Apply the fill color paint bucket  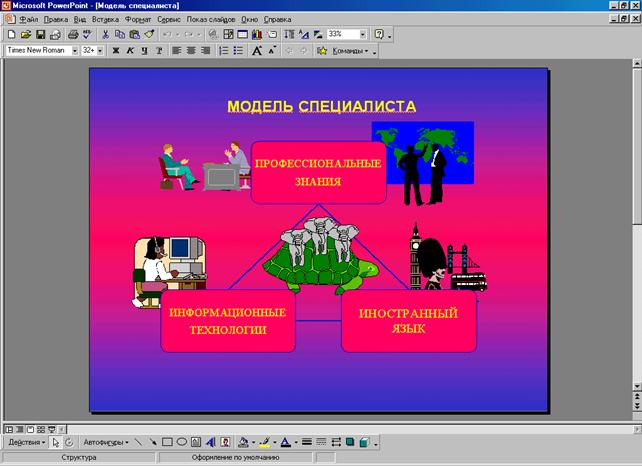click(243, 442)
